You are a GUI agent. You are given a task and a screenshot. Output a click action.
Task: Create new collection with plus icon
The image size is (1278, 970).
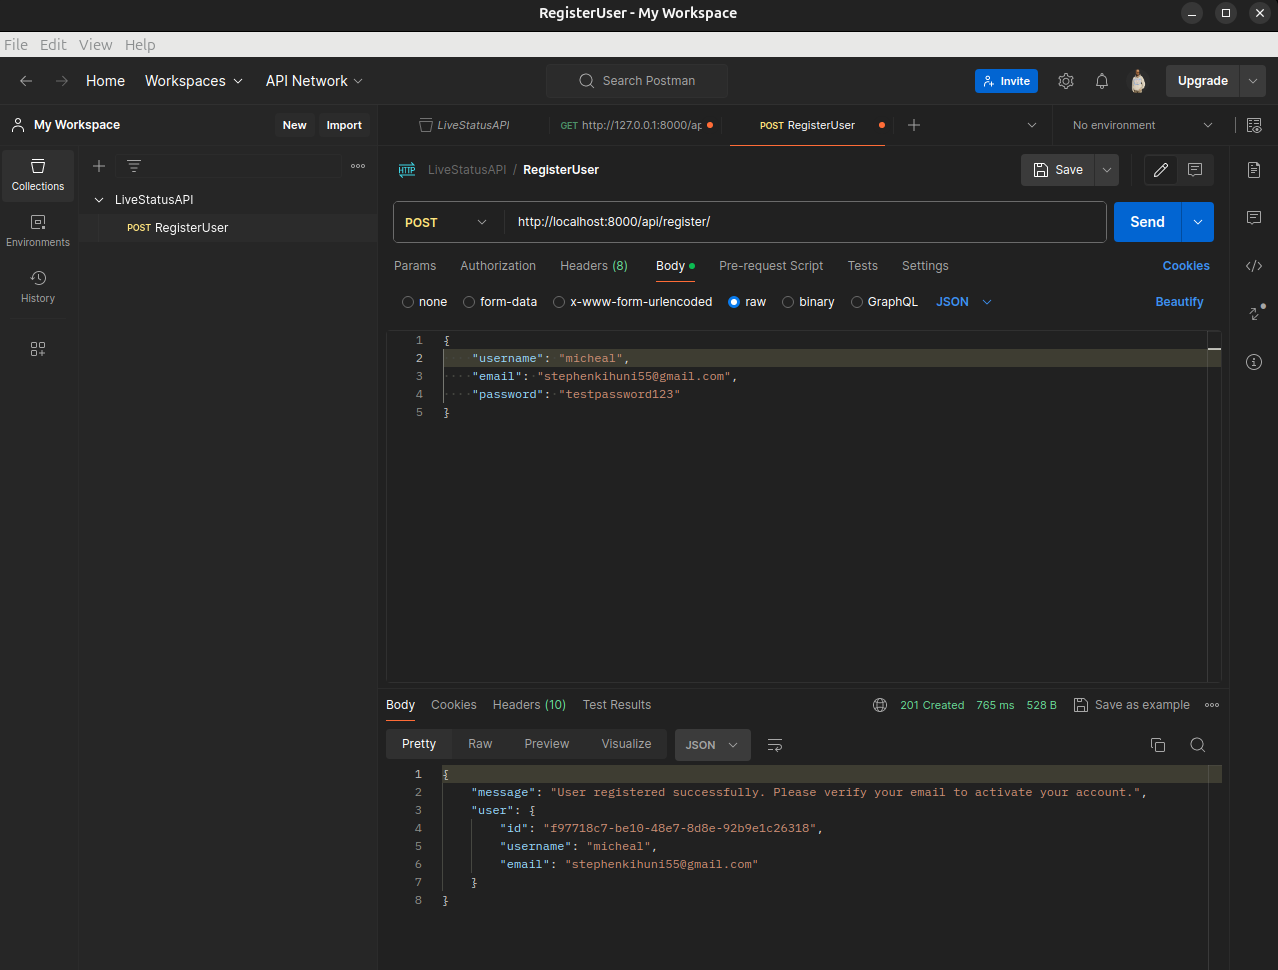click(x=99, y=166)
